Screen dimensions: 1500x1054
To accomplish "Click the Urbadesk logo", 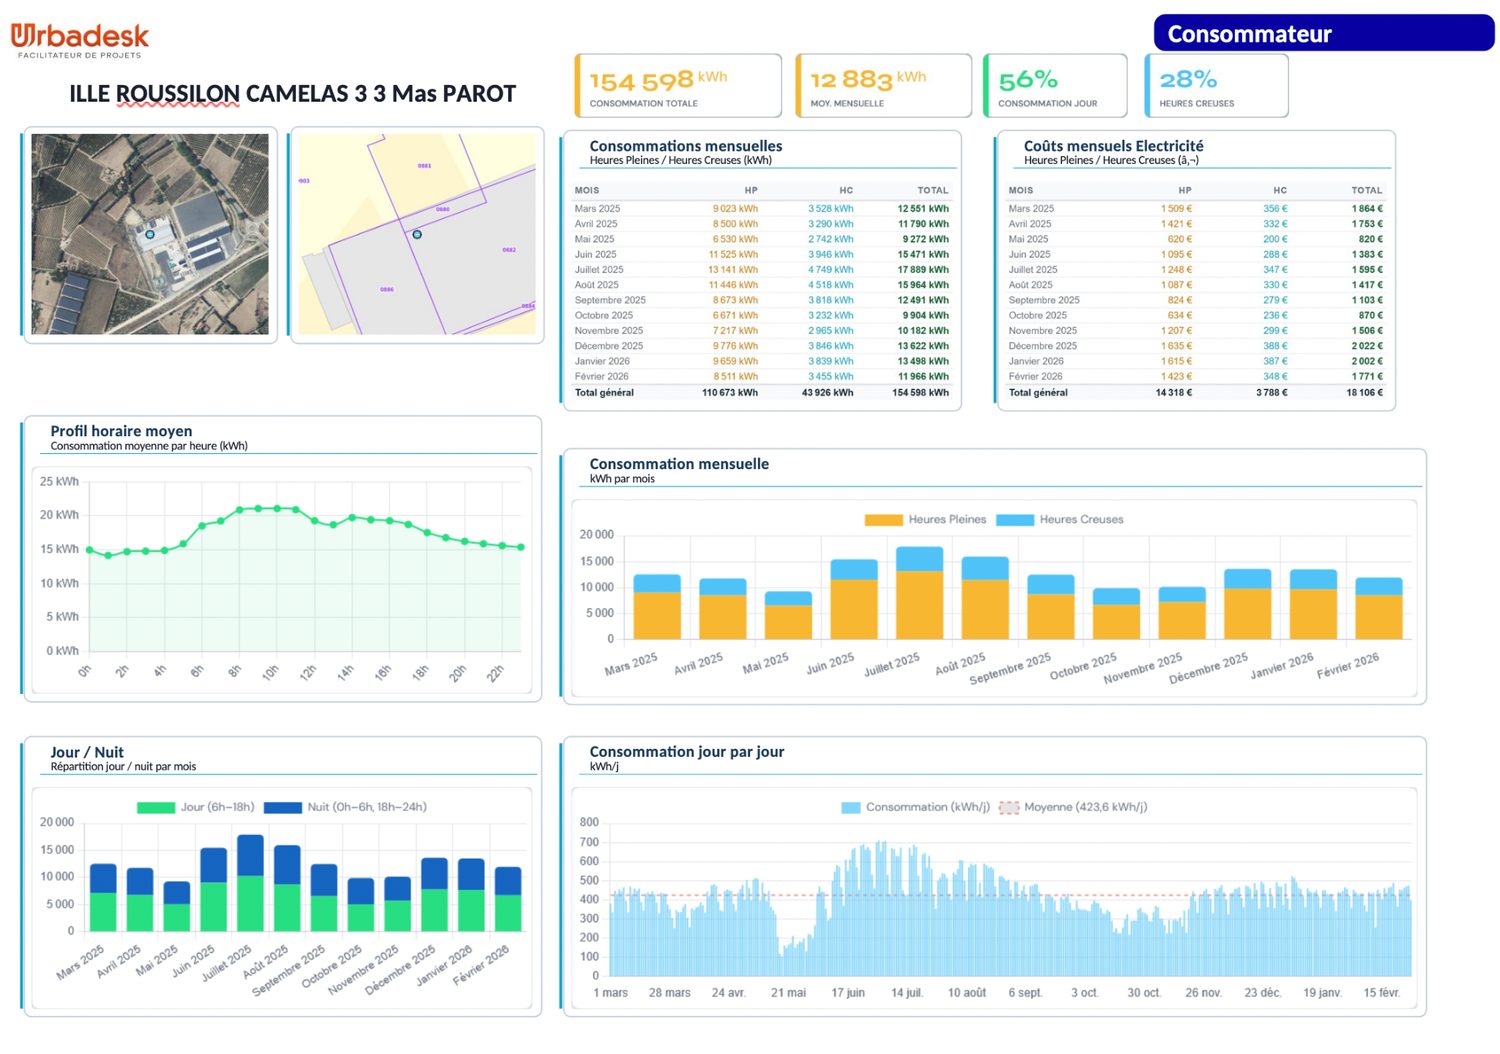I will coord(80,39).
